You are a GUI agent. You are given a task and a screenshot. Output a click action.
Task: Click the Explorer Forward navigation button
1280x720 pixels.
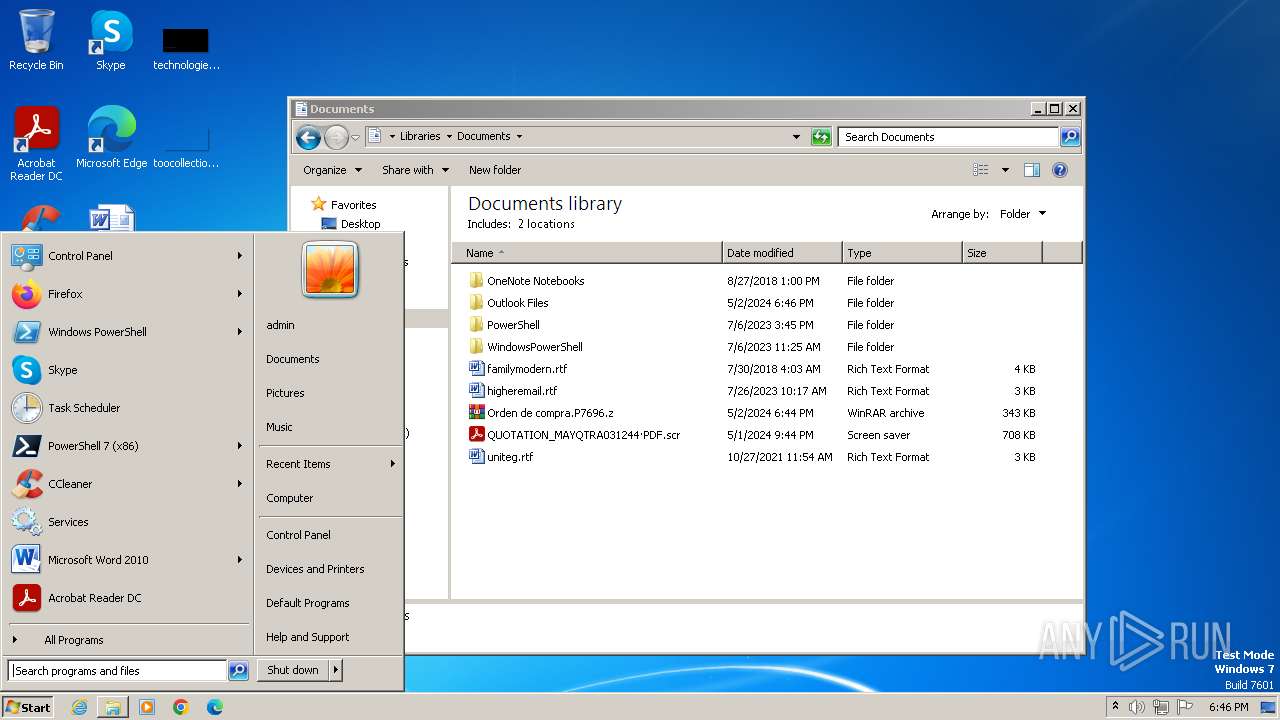(x=337, y=137)
